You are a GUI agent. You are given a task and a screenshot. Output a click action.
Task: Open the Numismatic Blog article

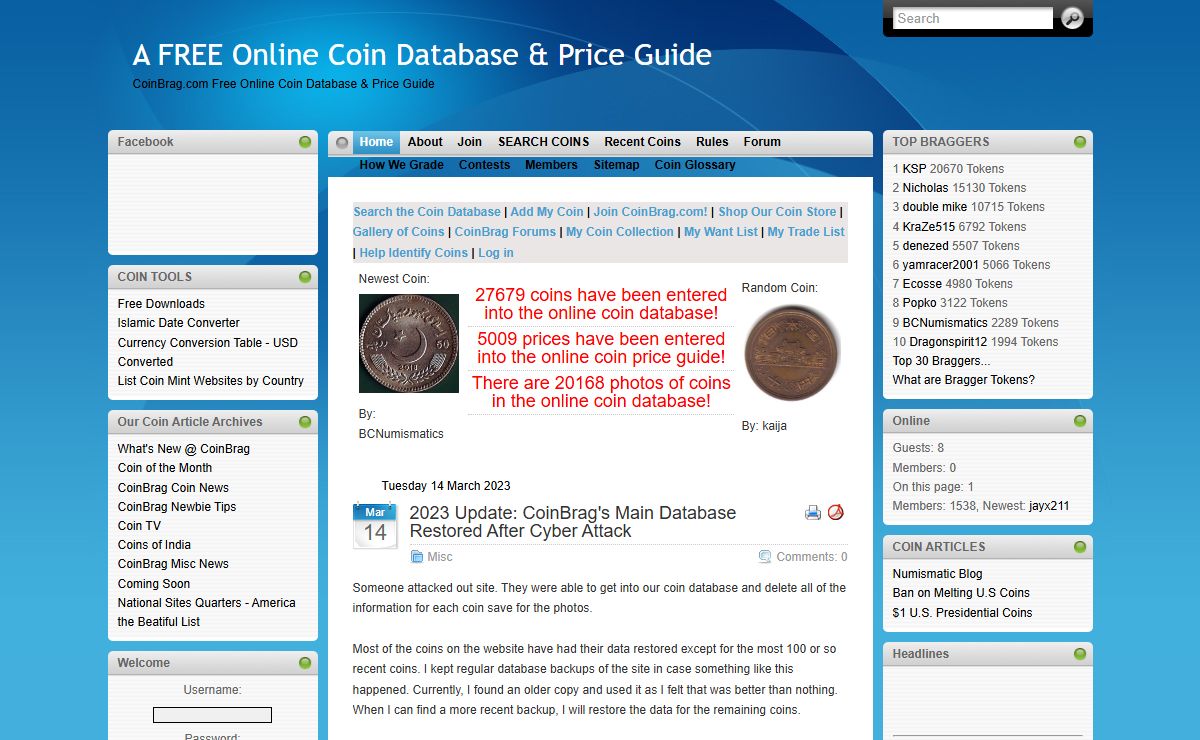(938, 574)
